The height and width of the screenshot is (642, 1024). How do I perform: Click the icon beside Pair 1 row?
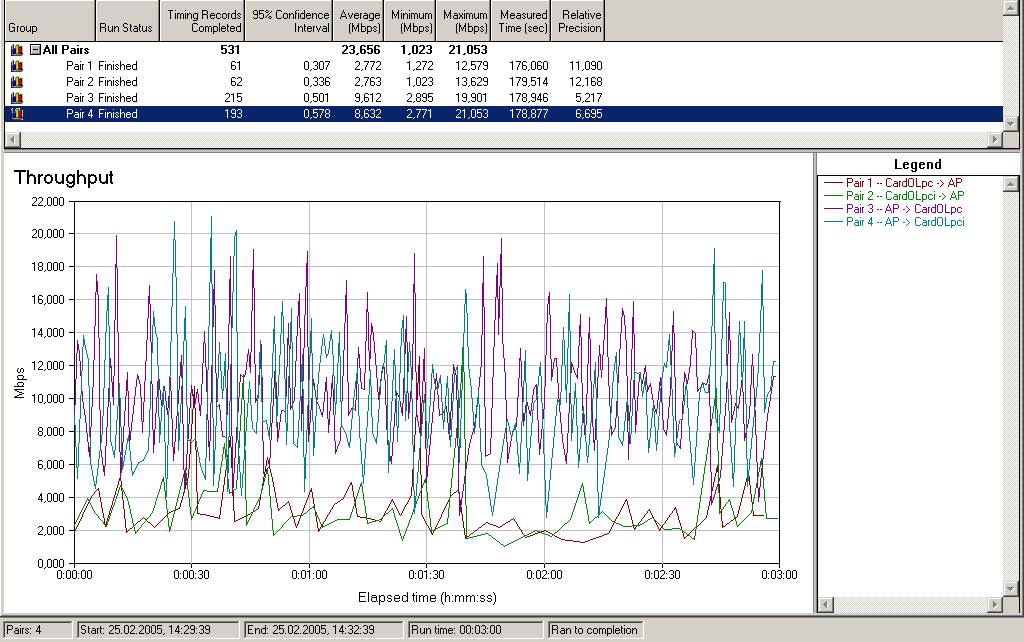(16, 66)
